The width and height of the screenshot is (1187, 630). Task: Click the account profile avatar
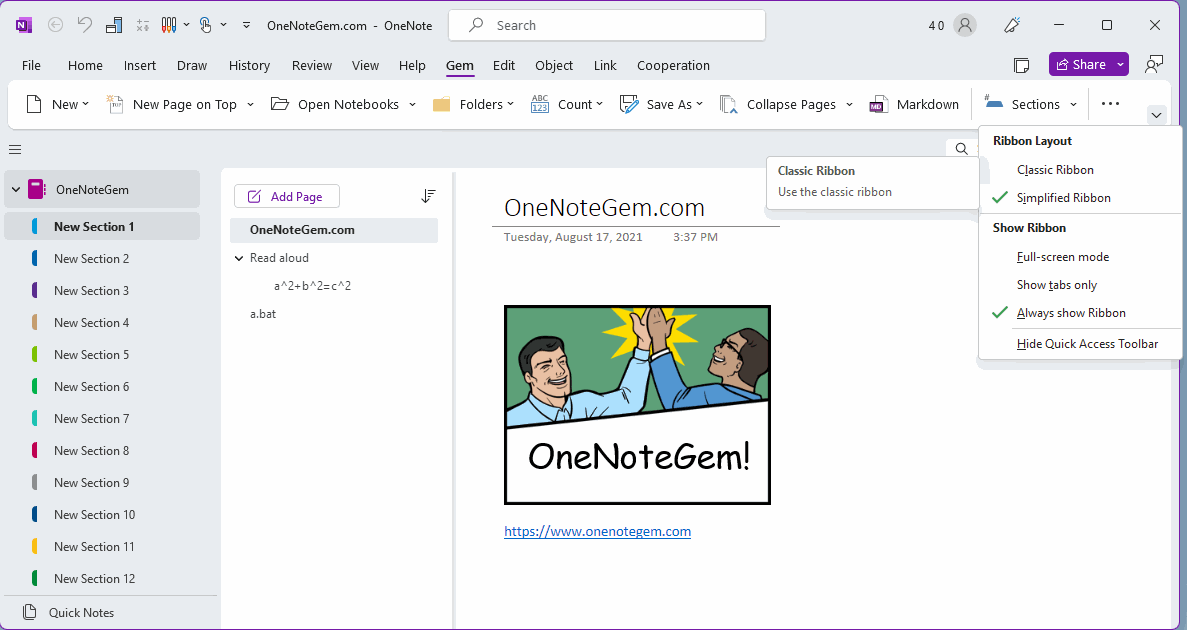click(964, 25)
